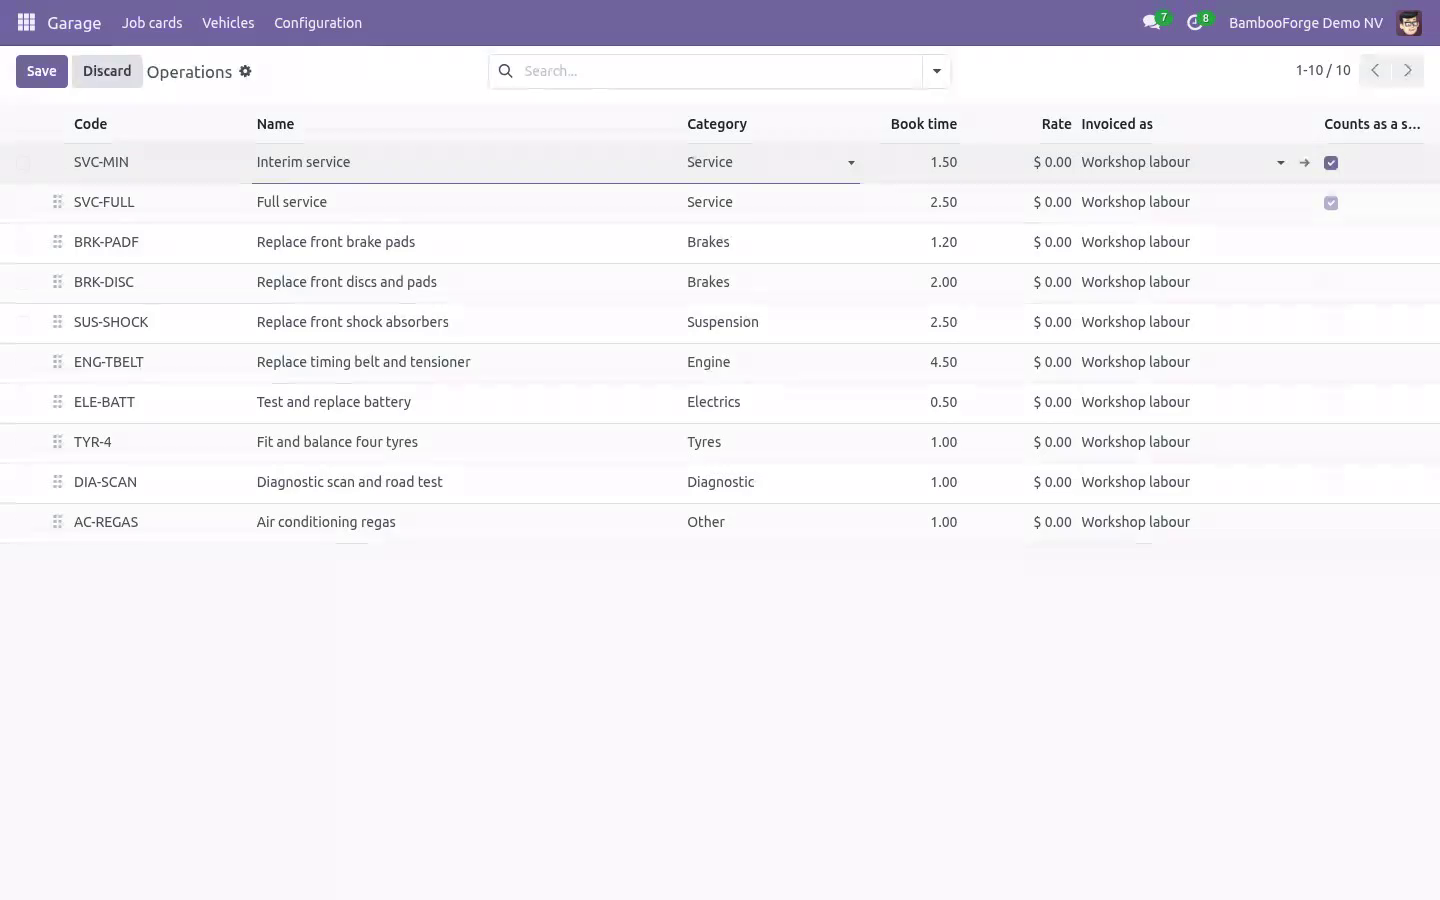Toggle Counts as a service for SVC-FULL
Viewport: 1440px width, 900px height.
pos(1331,203)
